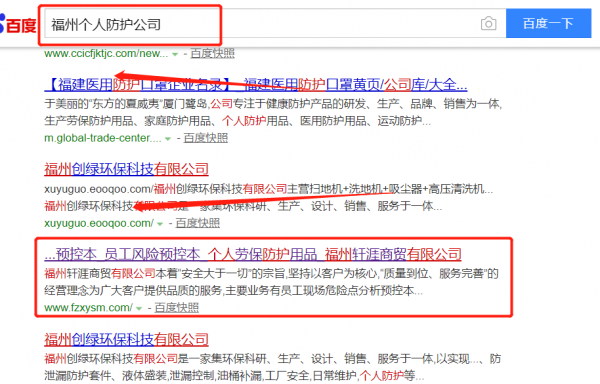
Task: Click the www.fzxysm.com green URL
Action: [88, 308]
